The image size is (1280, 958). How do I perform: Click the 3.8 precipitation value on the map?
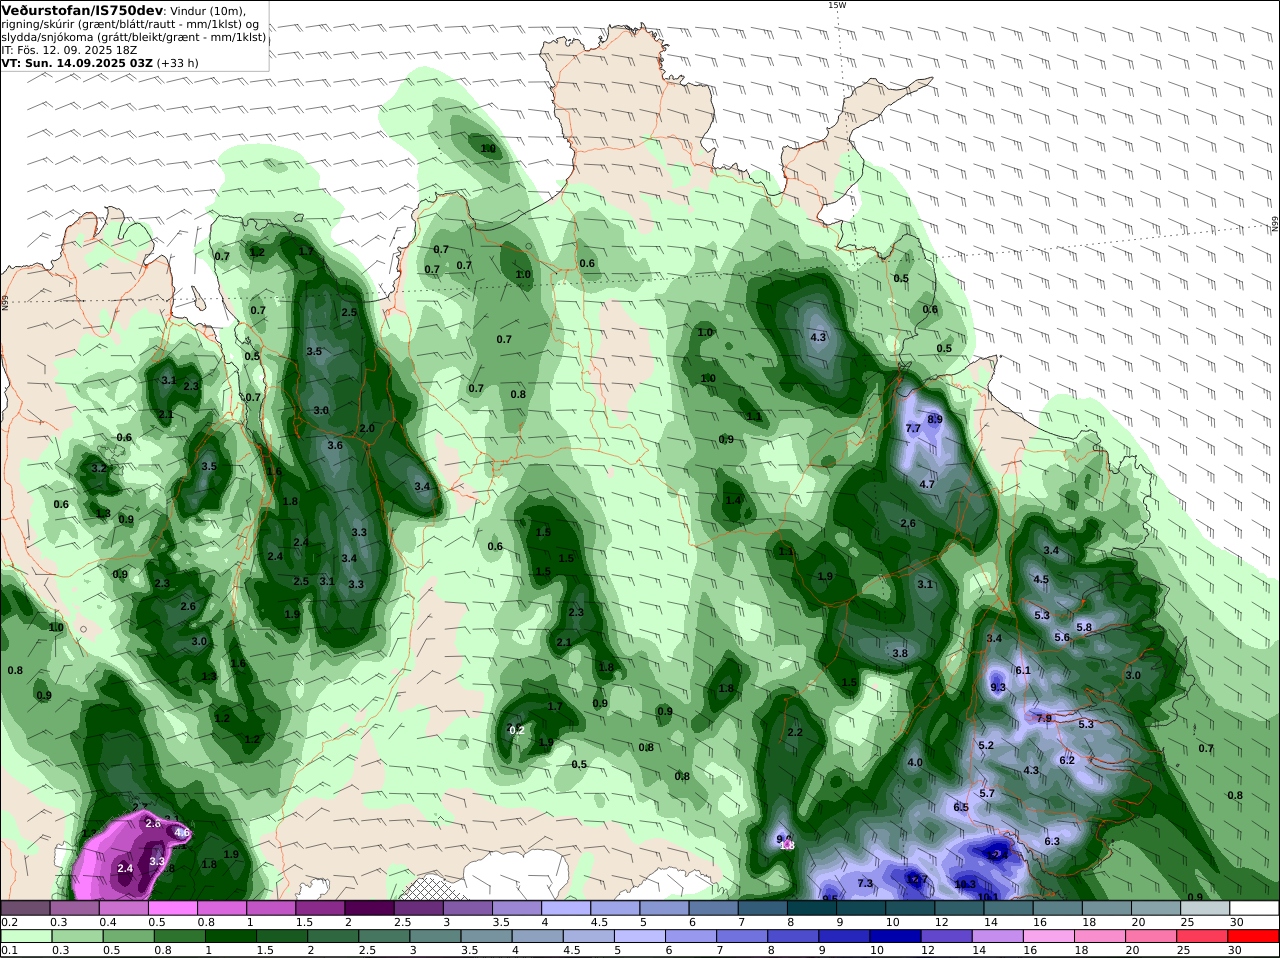tap(900, 653)
